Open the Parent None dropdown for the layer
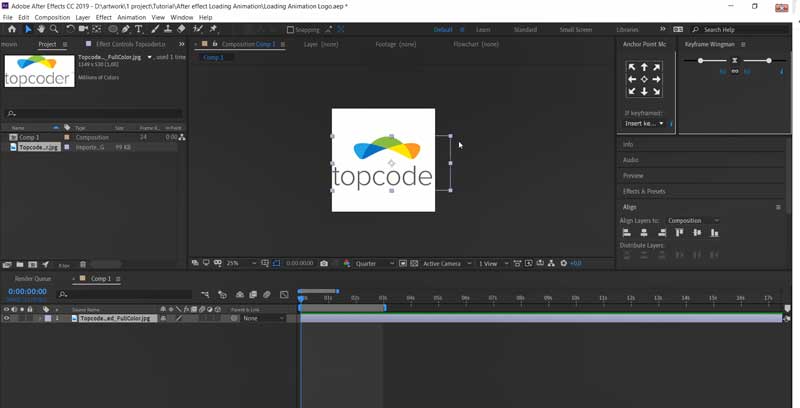The height and width of the screenshot is (408, 800). pyautogui.click(x=263, y=318)
